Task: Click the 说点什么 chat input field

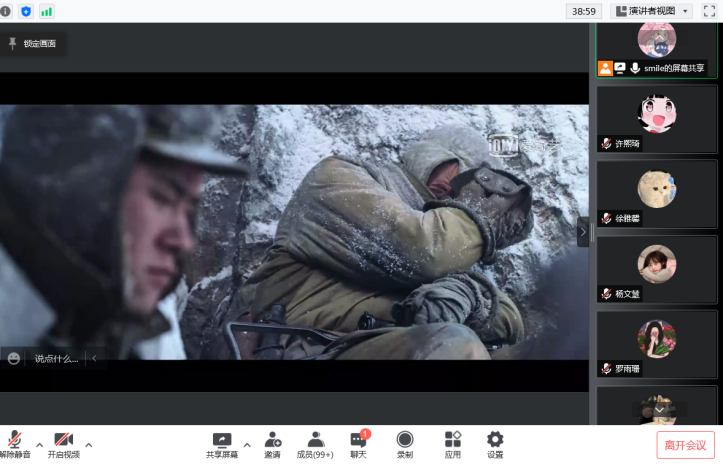Action: 56,358
